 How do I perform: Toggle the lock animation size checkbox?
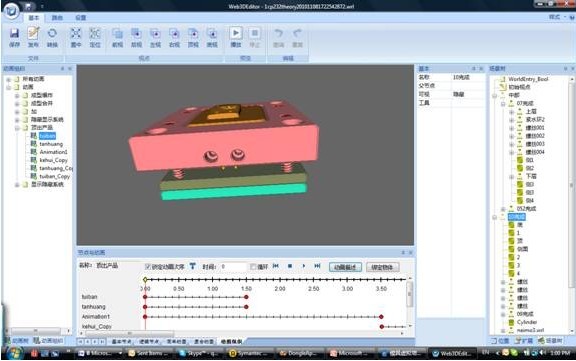[x=148, y=267]
